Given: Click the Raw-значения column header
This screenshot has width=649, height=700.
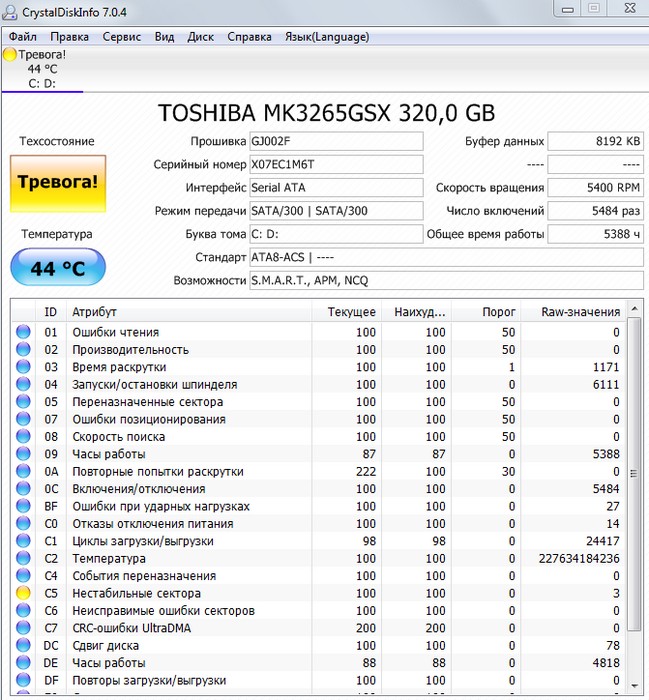Looking at the screenshot, I should tap(580, 312).
